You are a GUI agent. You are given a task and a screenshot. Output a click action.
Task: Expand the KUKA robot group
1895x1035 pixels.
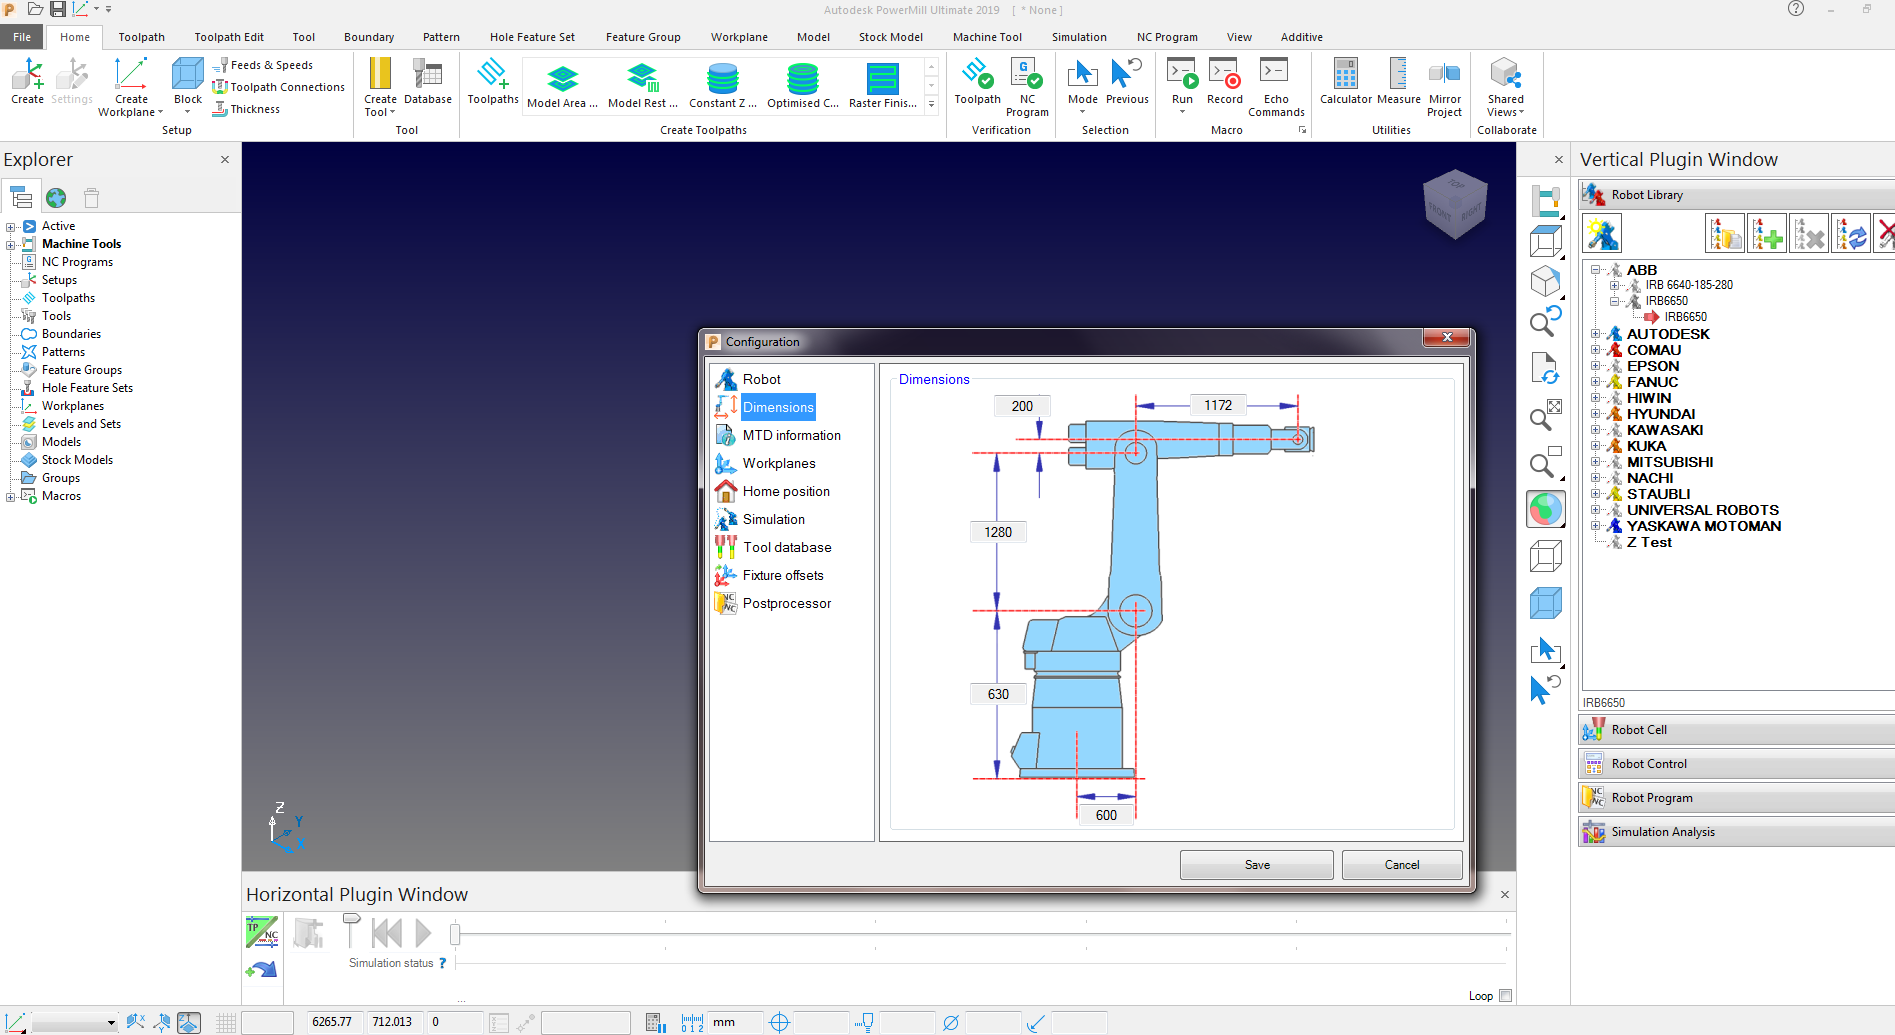coord(1596,446)
